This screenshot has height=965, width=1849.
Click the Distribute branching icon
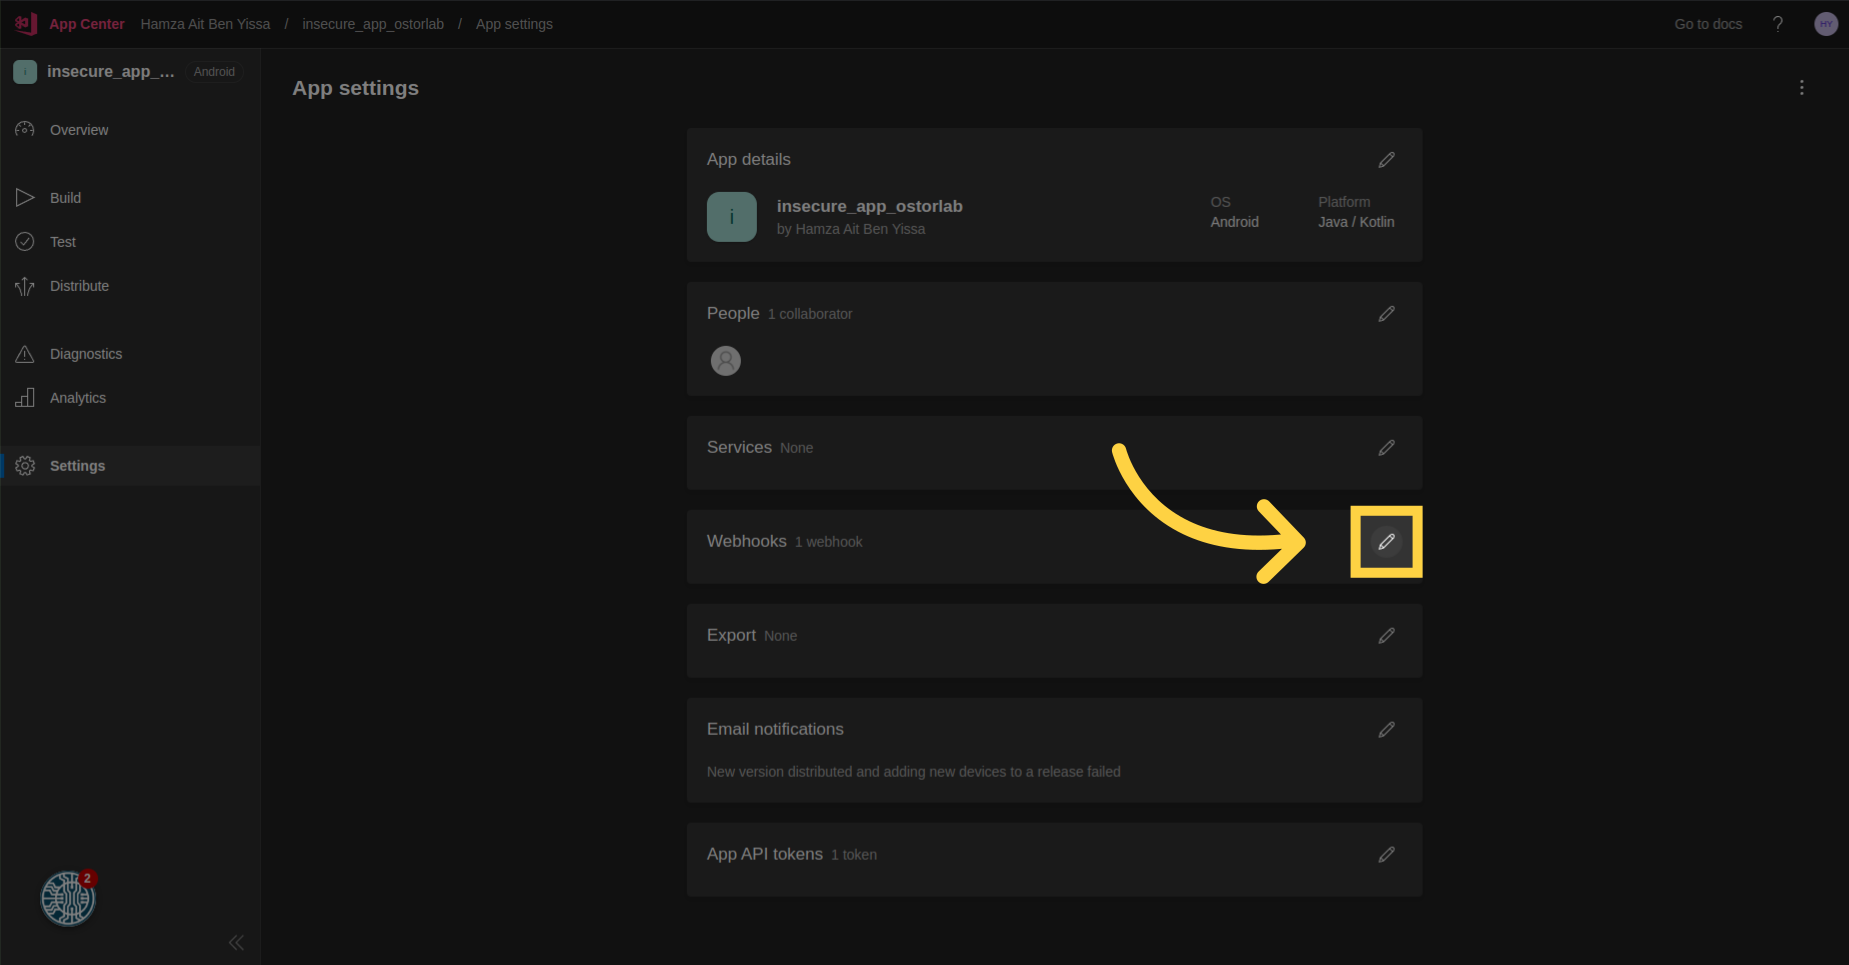pyautogui.click(x=25, y=286)
